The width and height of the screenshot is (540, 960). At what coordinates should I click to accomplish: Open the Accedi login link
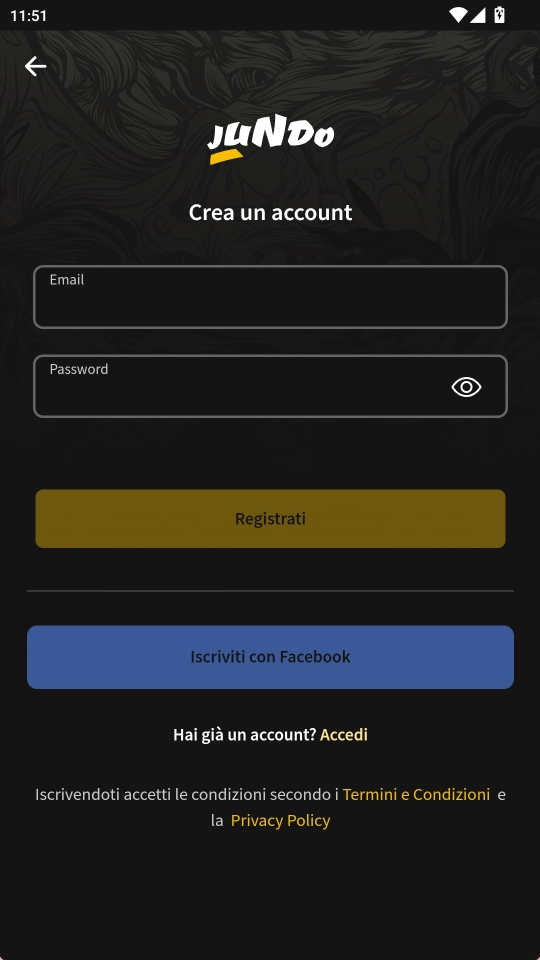click(x=344, y=734)
